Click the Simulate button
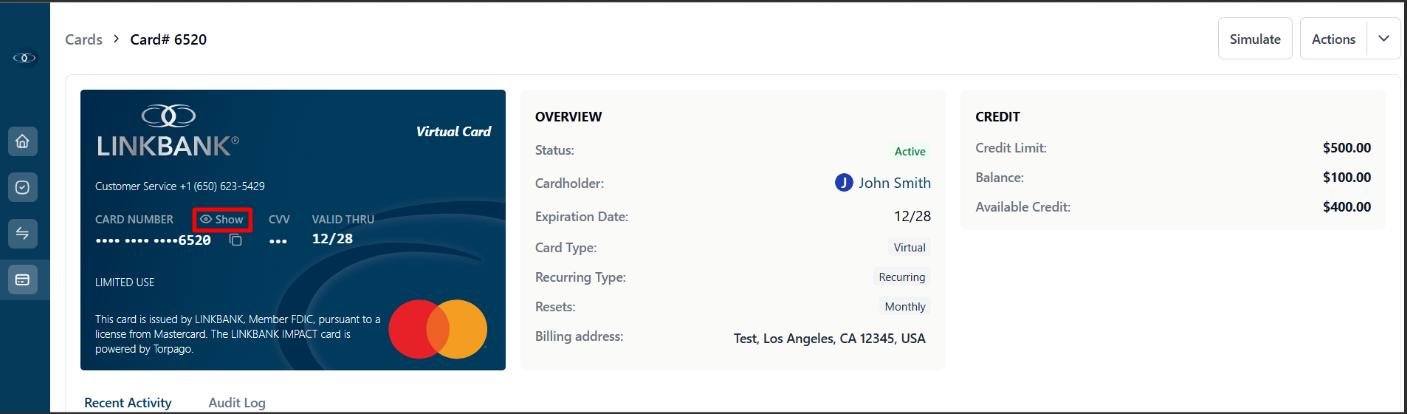Image resolution: width=1407 pixels, height=414 pixels. click(x=1255, y=39)
